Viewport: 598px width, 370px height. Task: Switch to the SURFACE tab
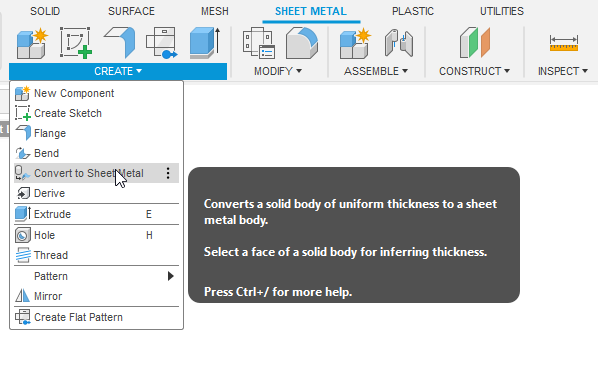[131, 11]
